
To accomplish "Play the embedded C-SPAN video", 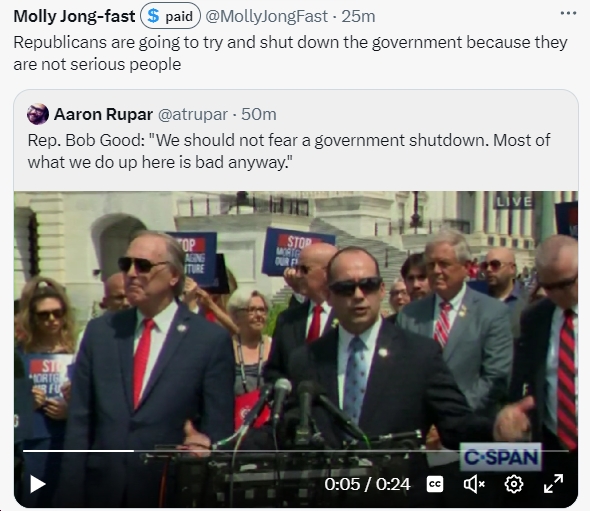I will tap(38, 484).
